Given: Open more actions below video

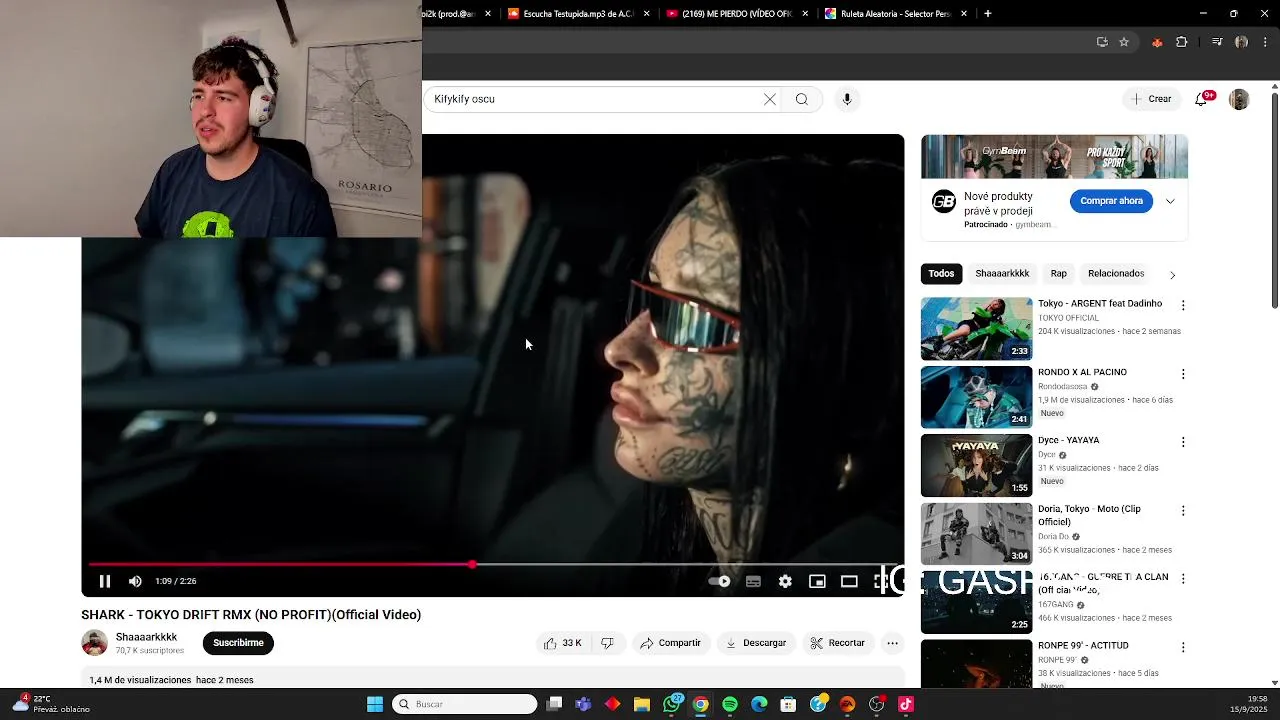Looking at the screenshot, I should coord(893,643).
